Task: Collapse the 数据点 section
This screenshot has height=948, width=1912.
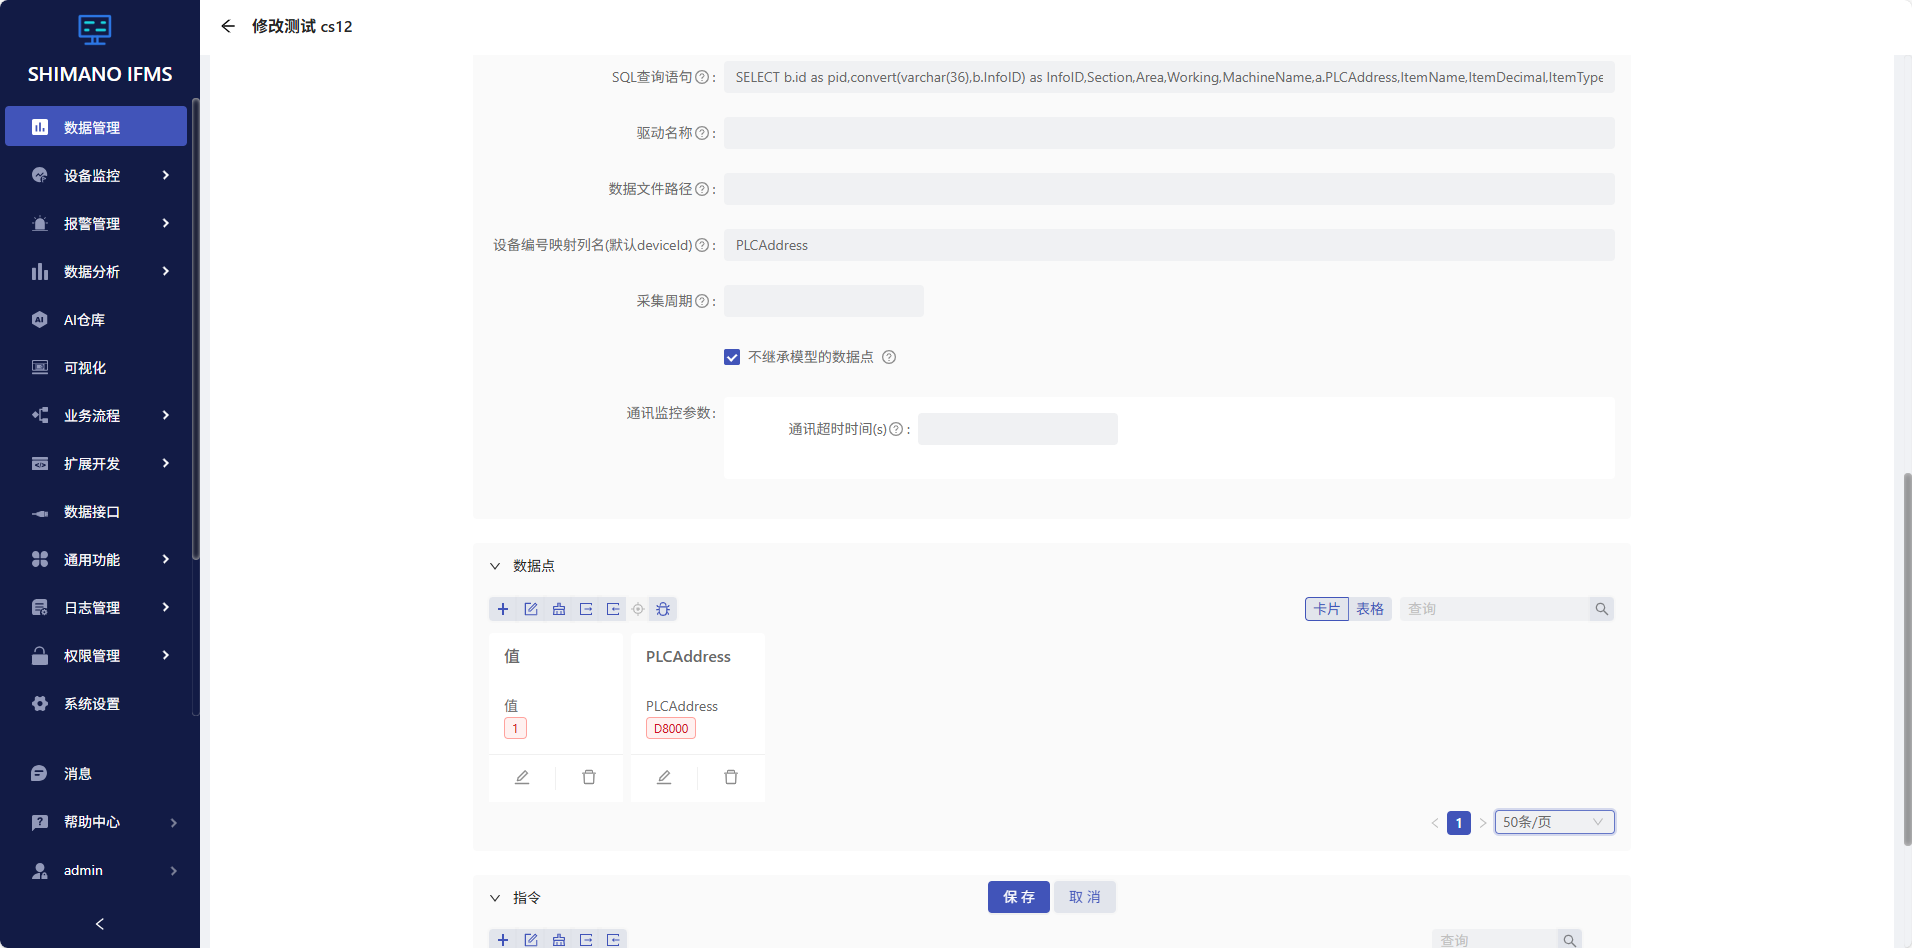Action: tap(496, 565)
